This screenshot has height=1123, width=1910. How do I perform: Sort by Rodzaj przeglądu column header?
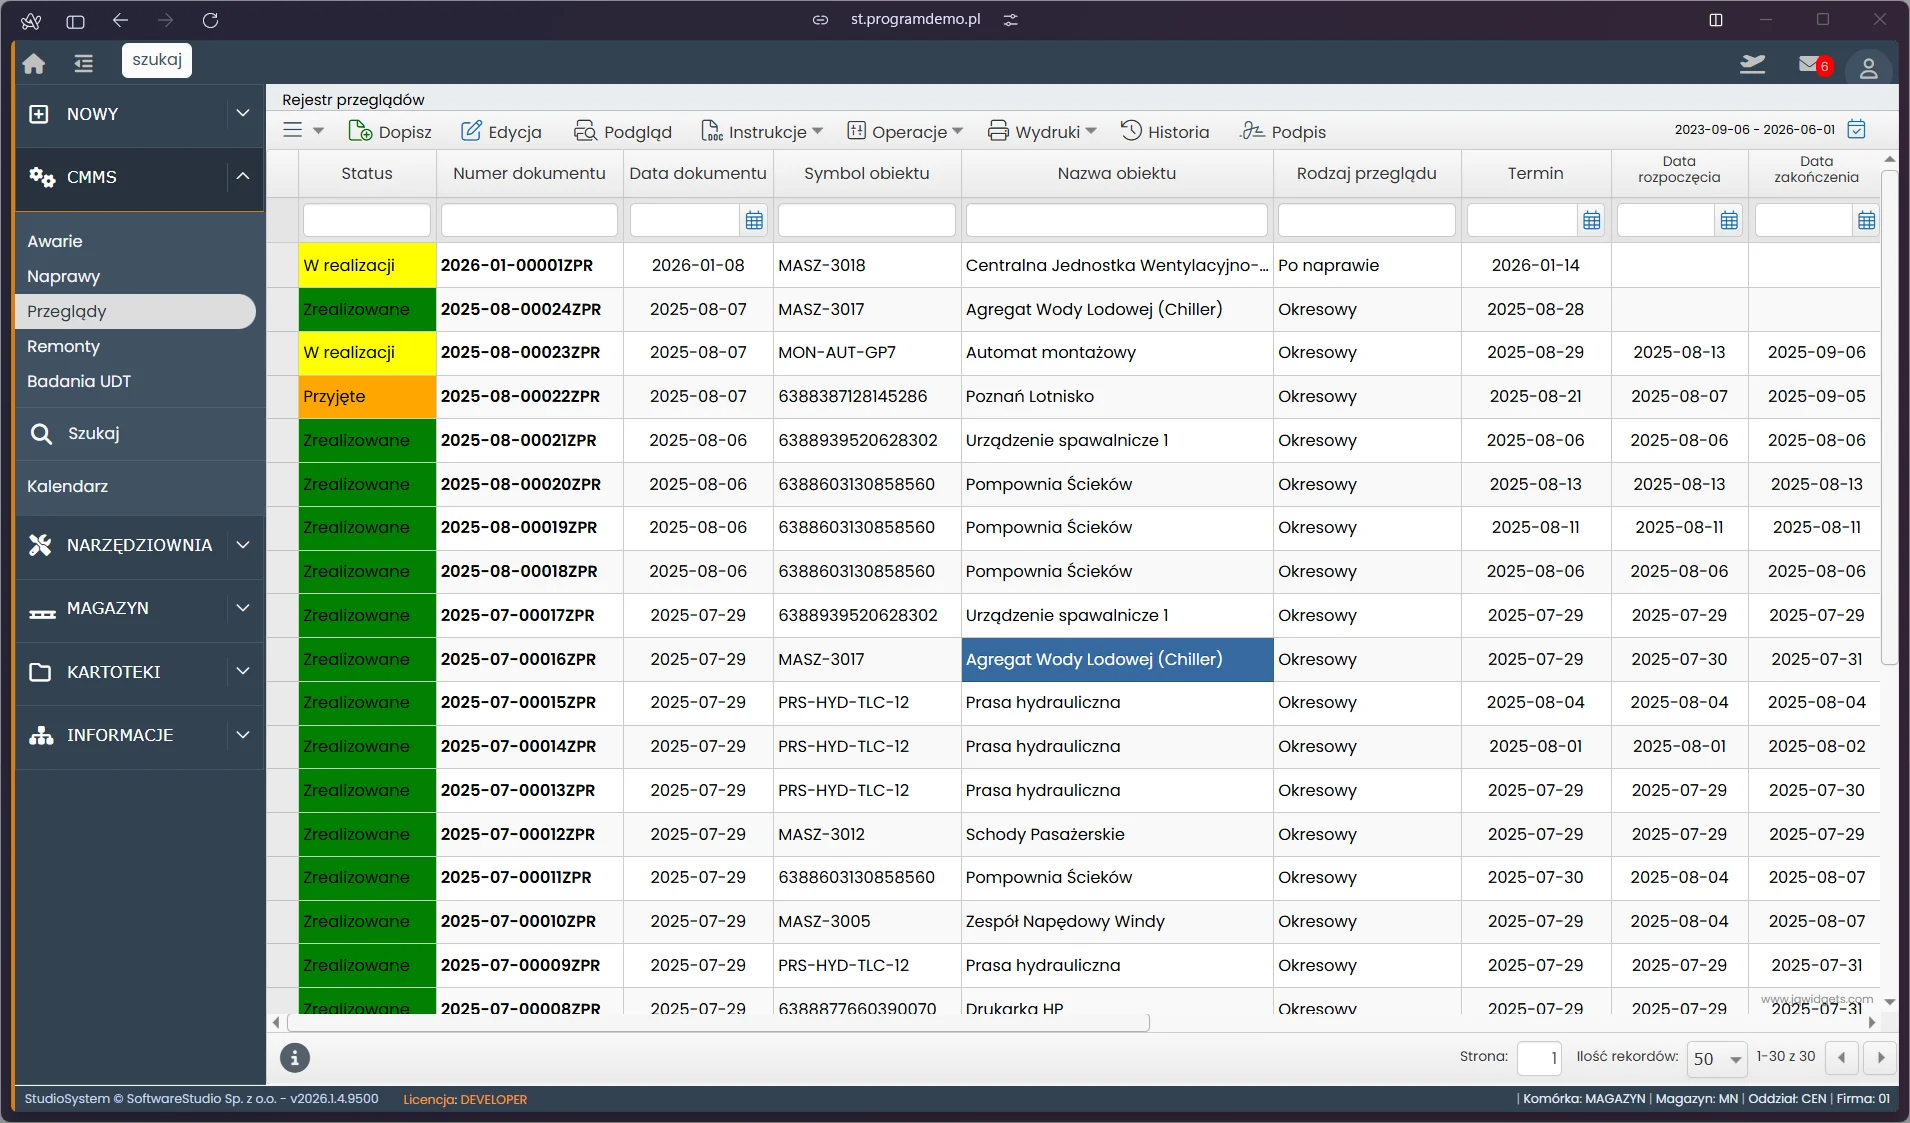pyautogui.click(x=1366, y=173)
